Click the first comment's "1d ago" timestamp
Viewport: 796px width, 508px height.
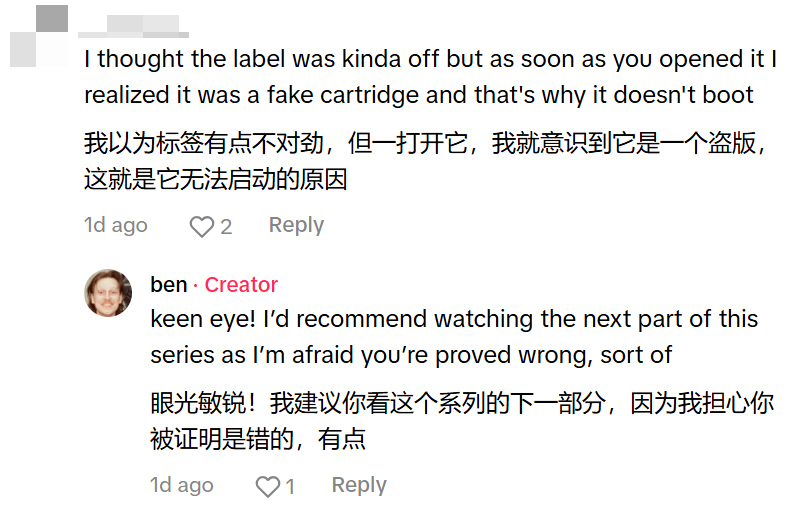coord(115,225)
